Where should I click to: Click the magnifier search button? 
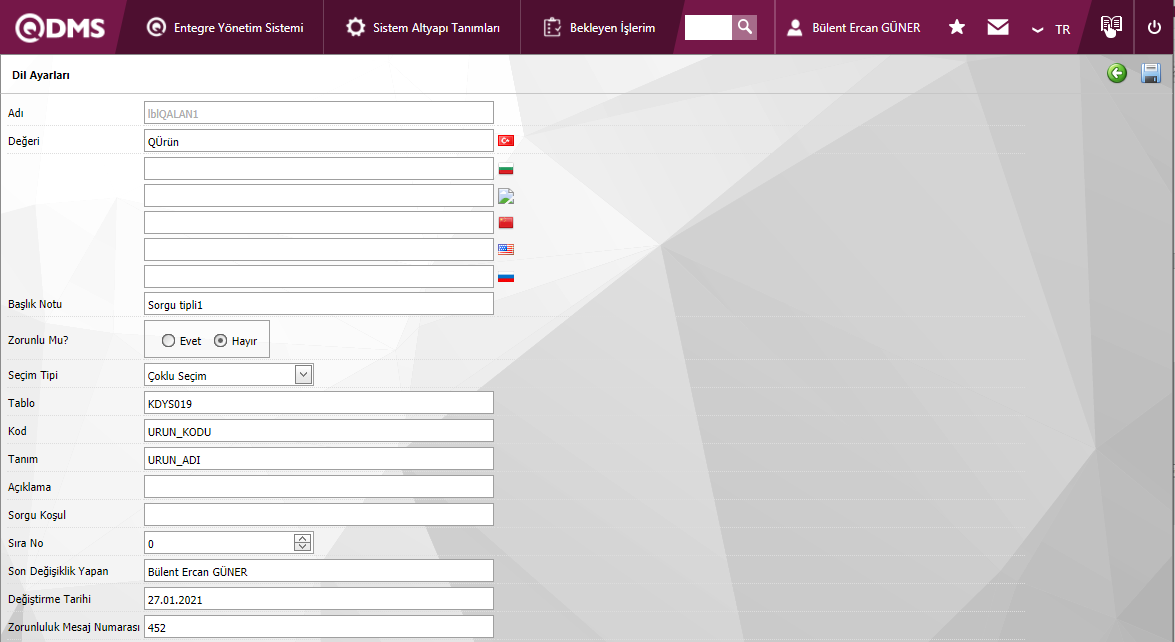745,27
